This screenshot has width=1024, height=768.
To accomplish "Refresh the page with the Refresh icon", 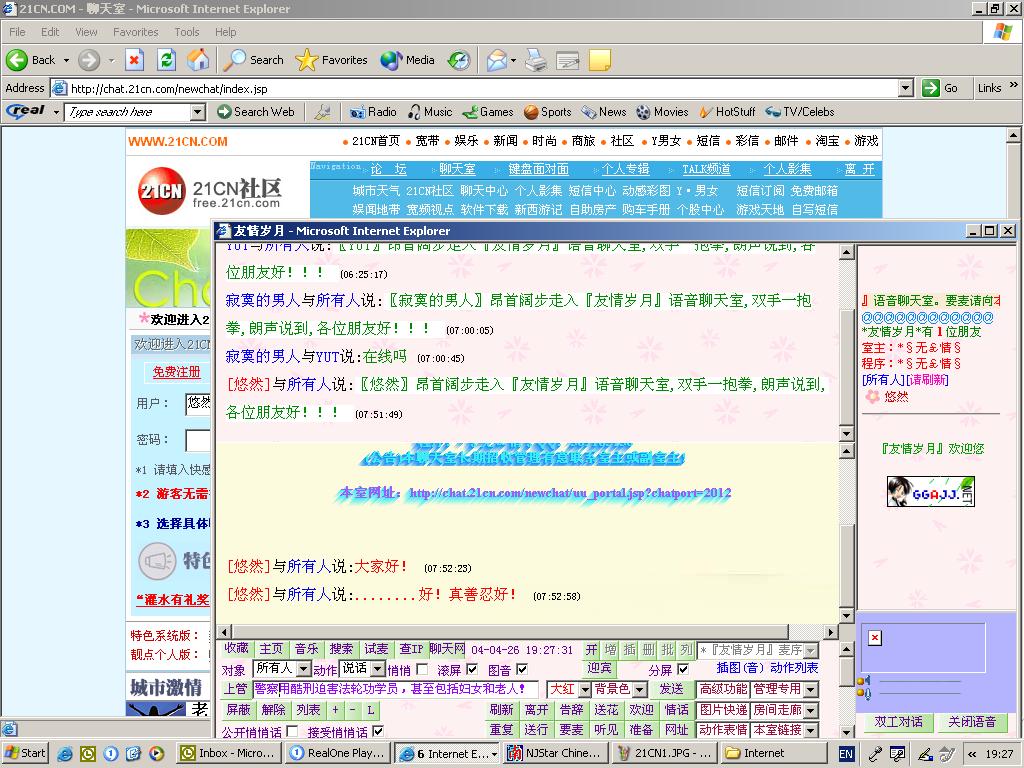I will click(x=167, y=60).
